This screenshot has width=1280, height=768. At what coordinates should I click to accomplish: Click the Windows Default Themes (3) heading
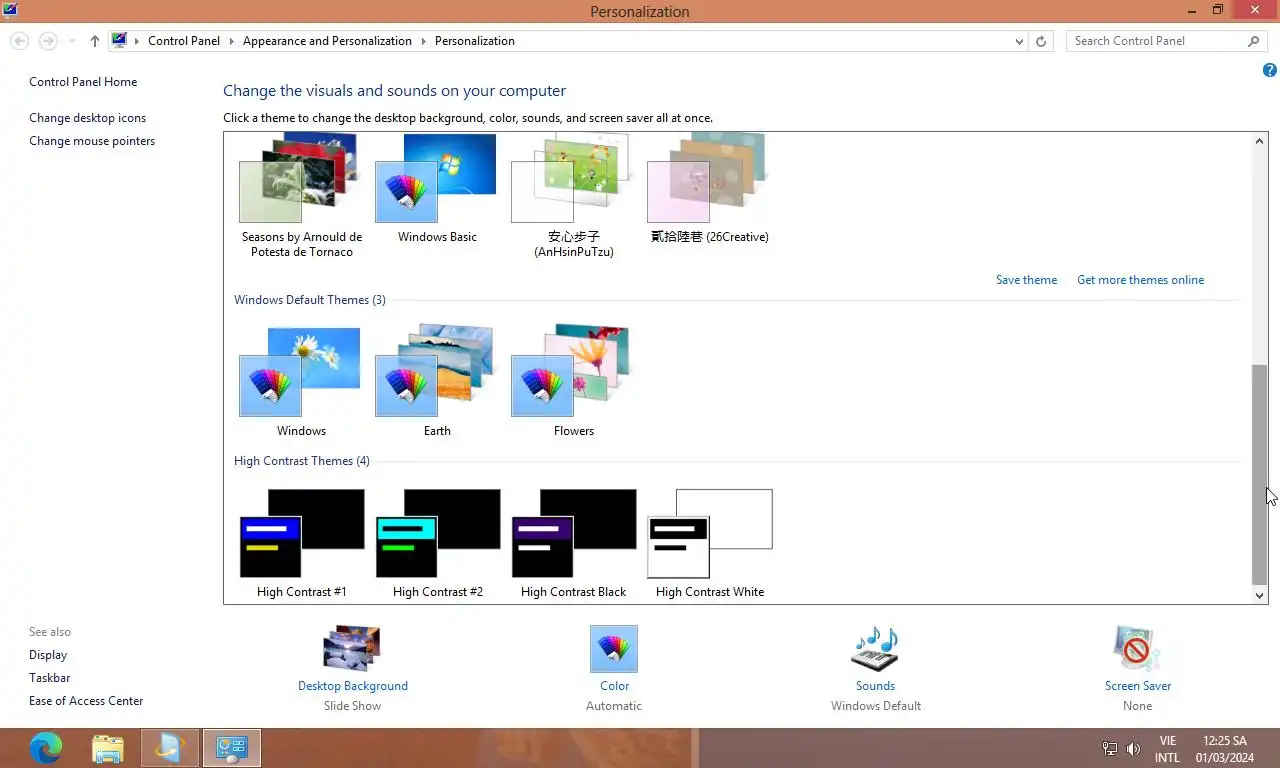309,300
